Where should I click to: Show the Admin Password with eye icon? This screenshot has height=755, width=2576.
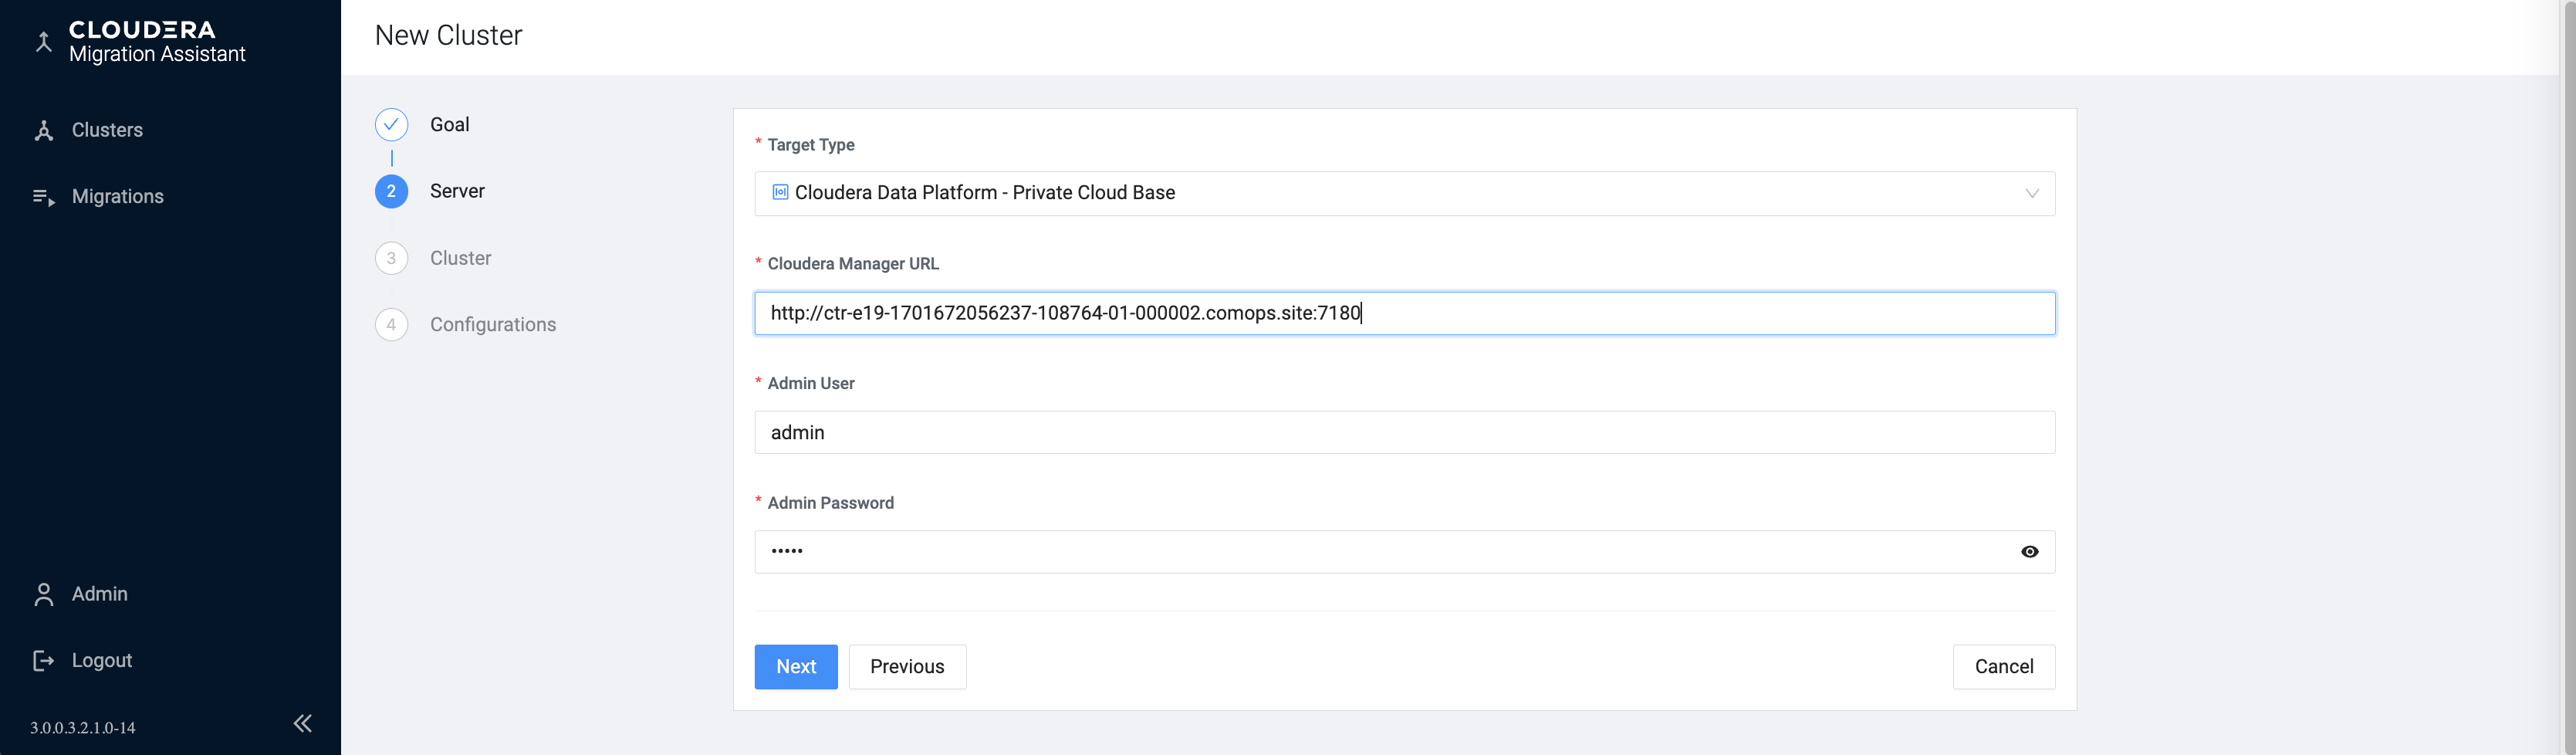[x=2029, y=552]
